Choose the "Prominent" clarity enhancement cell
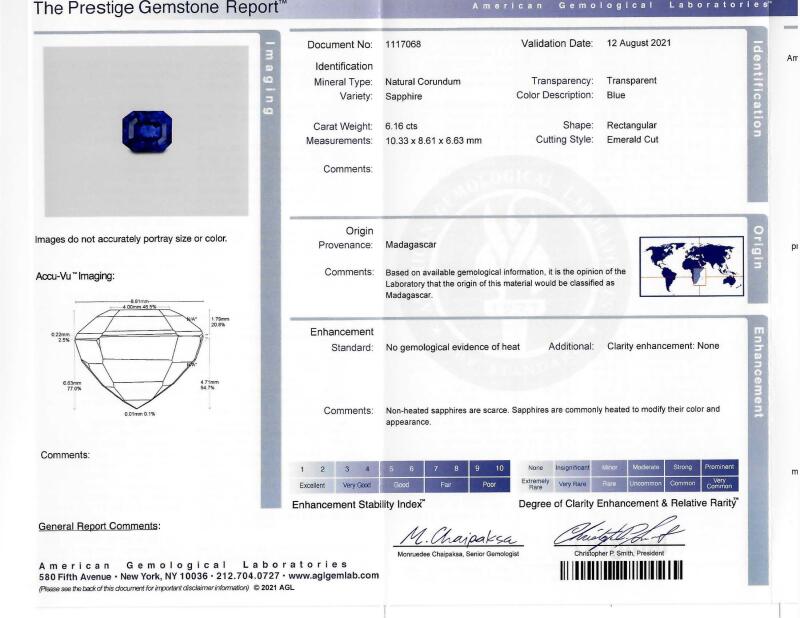This screenshot has height=618, width=800. pyautogui.click(x=719, y=467)
